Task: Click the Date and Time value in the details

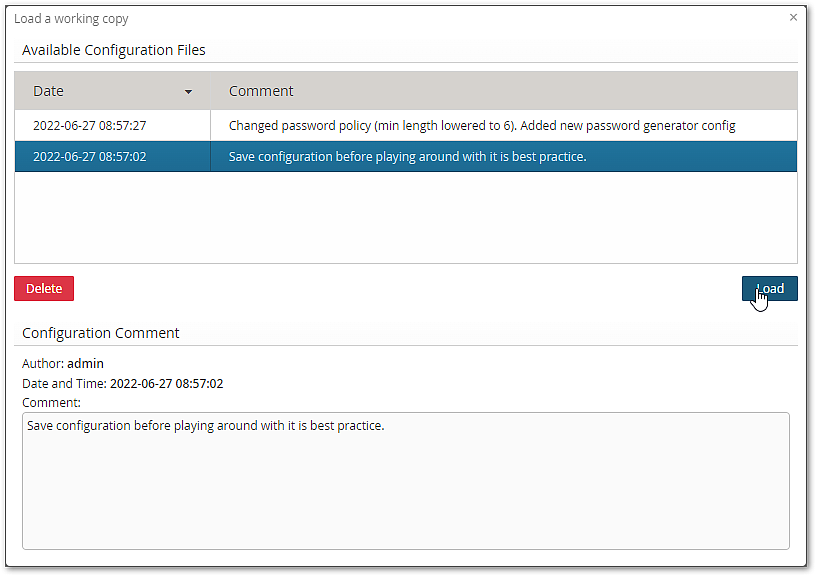Action: point(166,384)
